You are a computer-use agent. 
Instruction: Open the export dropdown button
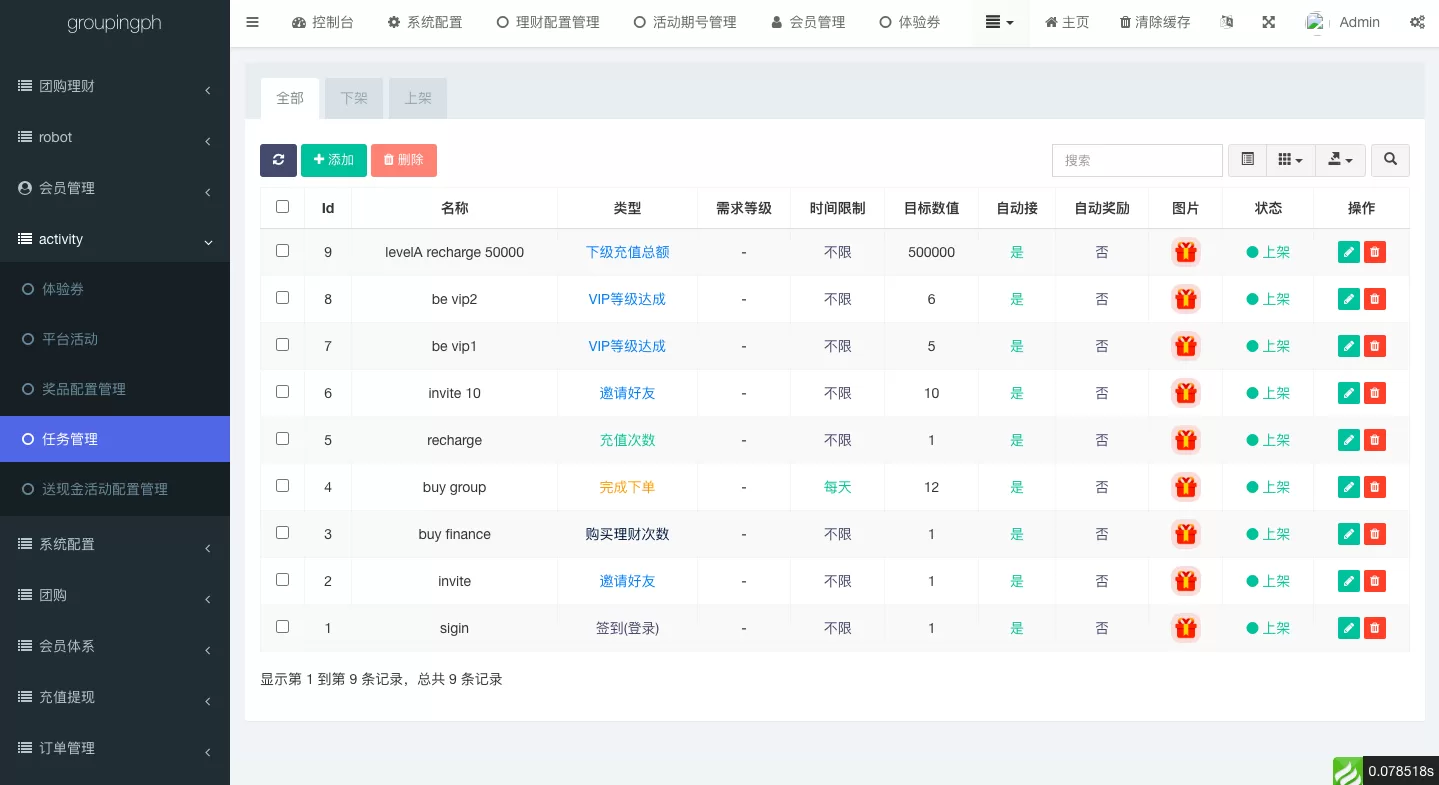point(1340,160)
